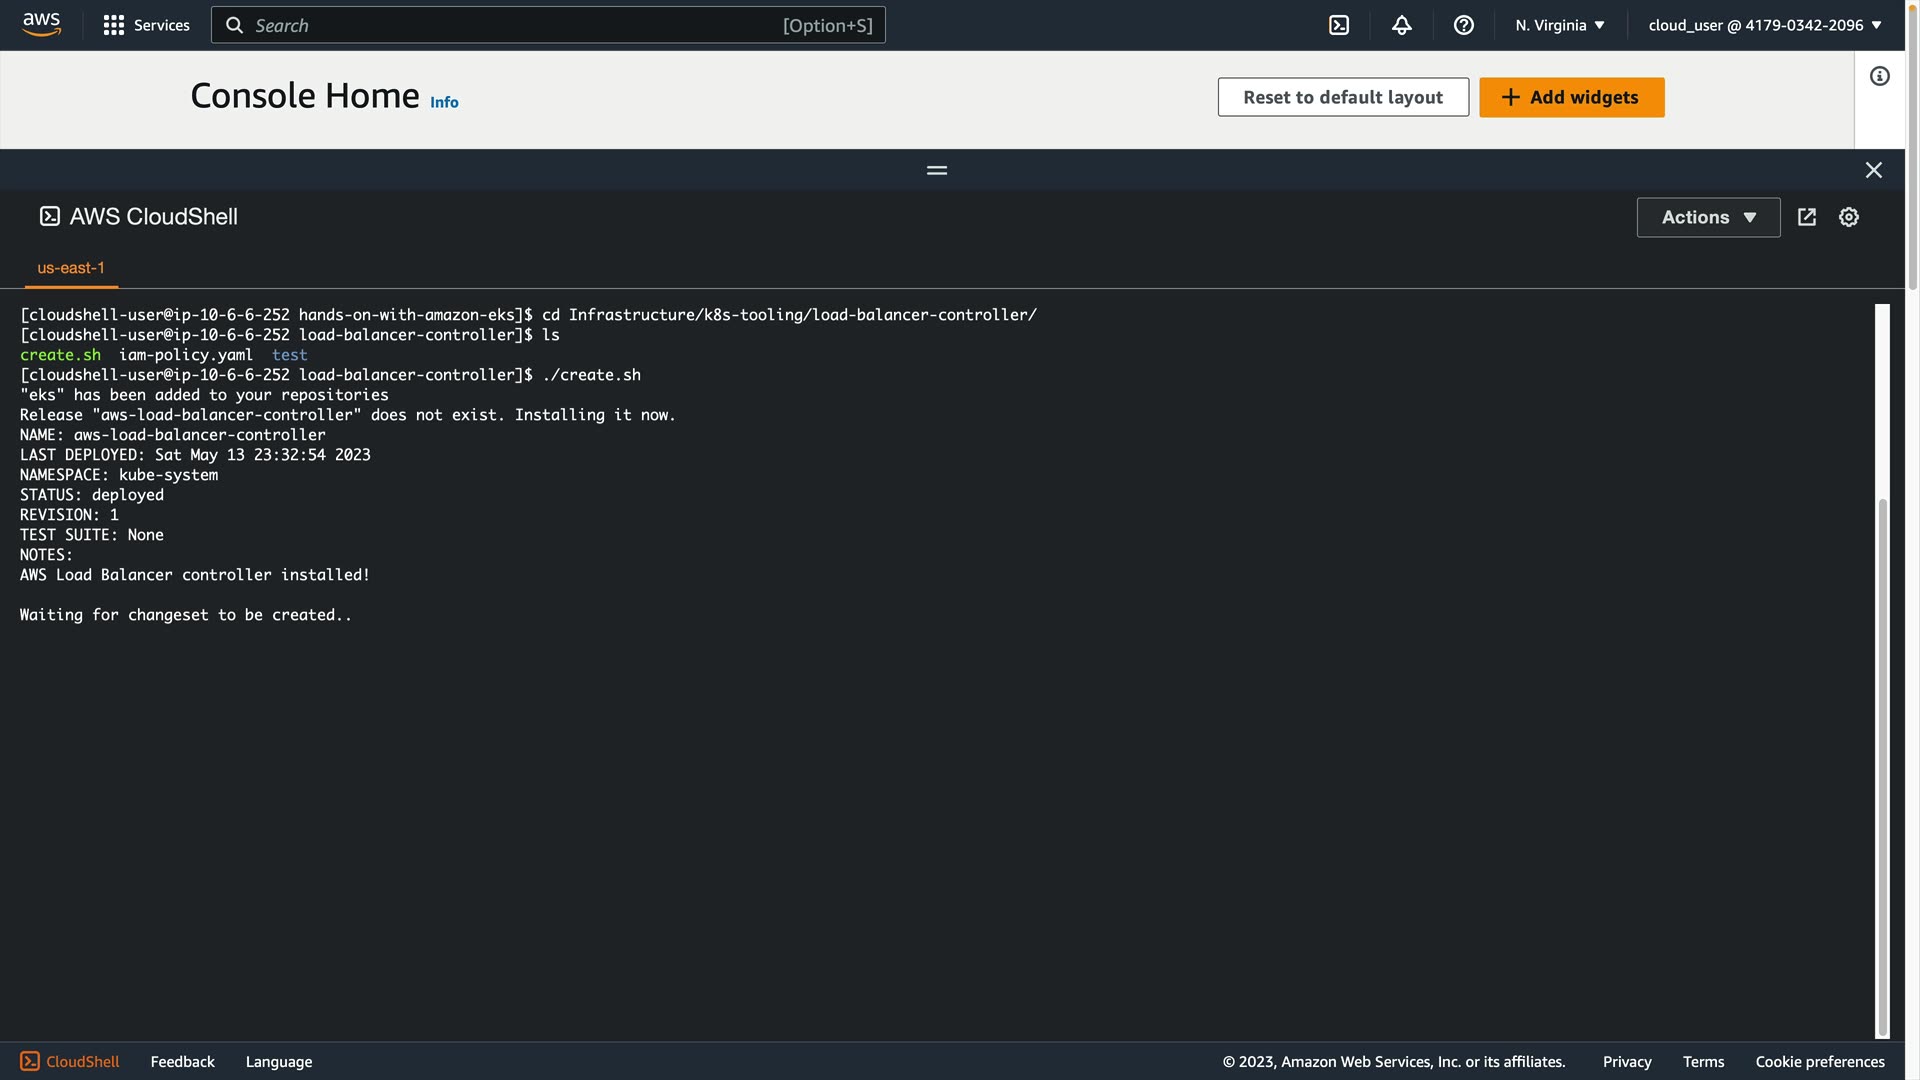
Task: Open the notifications bell
Action: tap(1401, 25)
